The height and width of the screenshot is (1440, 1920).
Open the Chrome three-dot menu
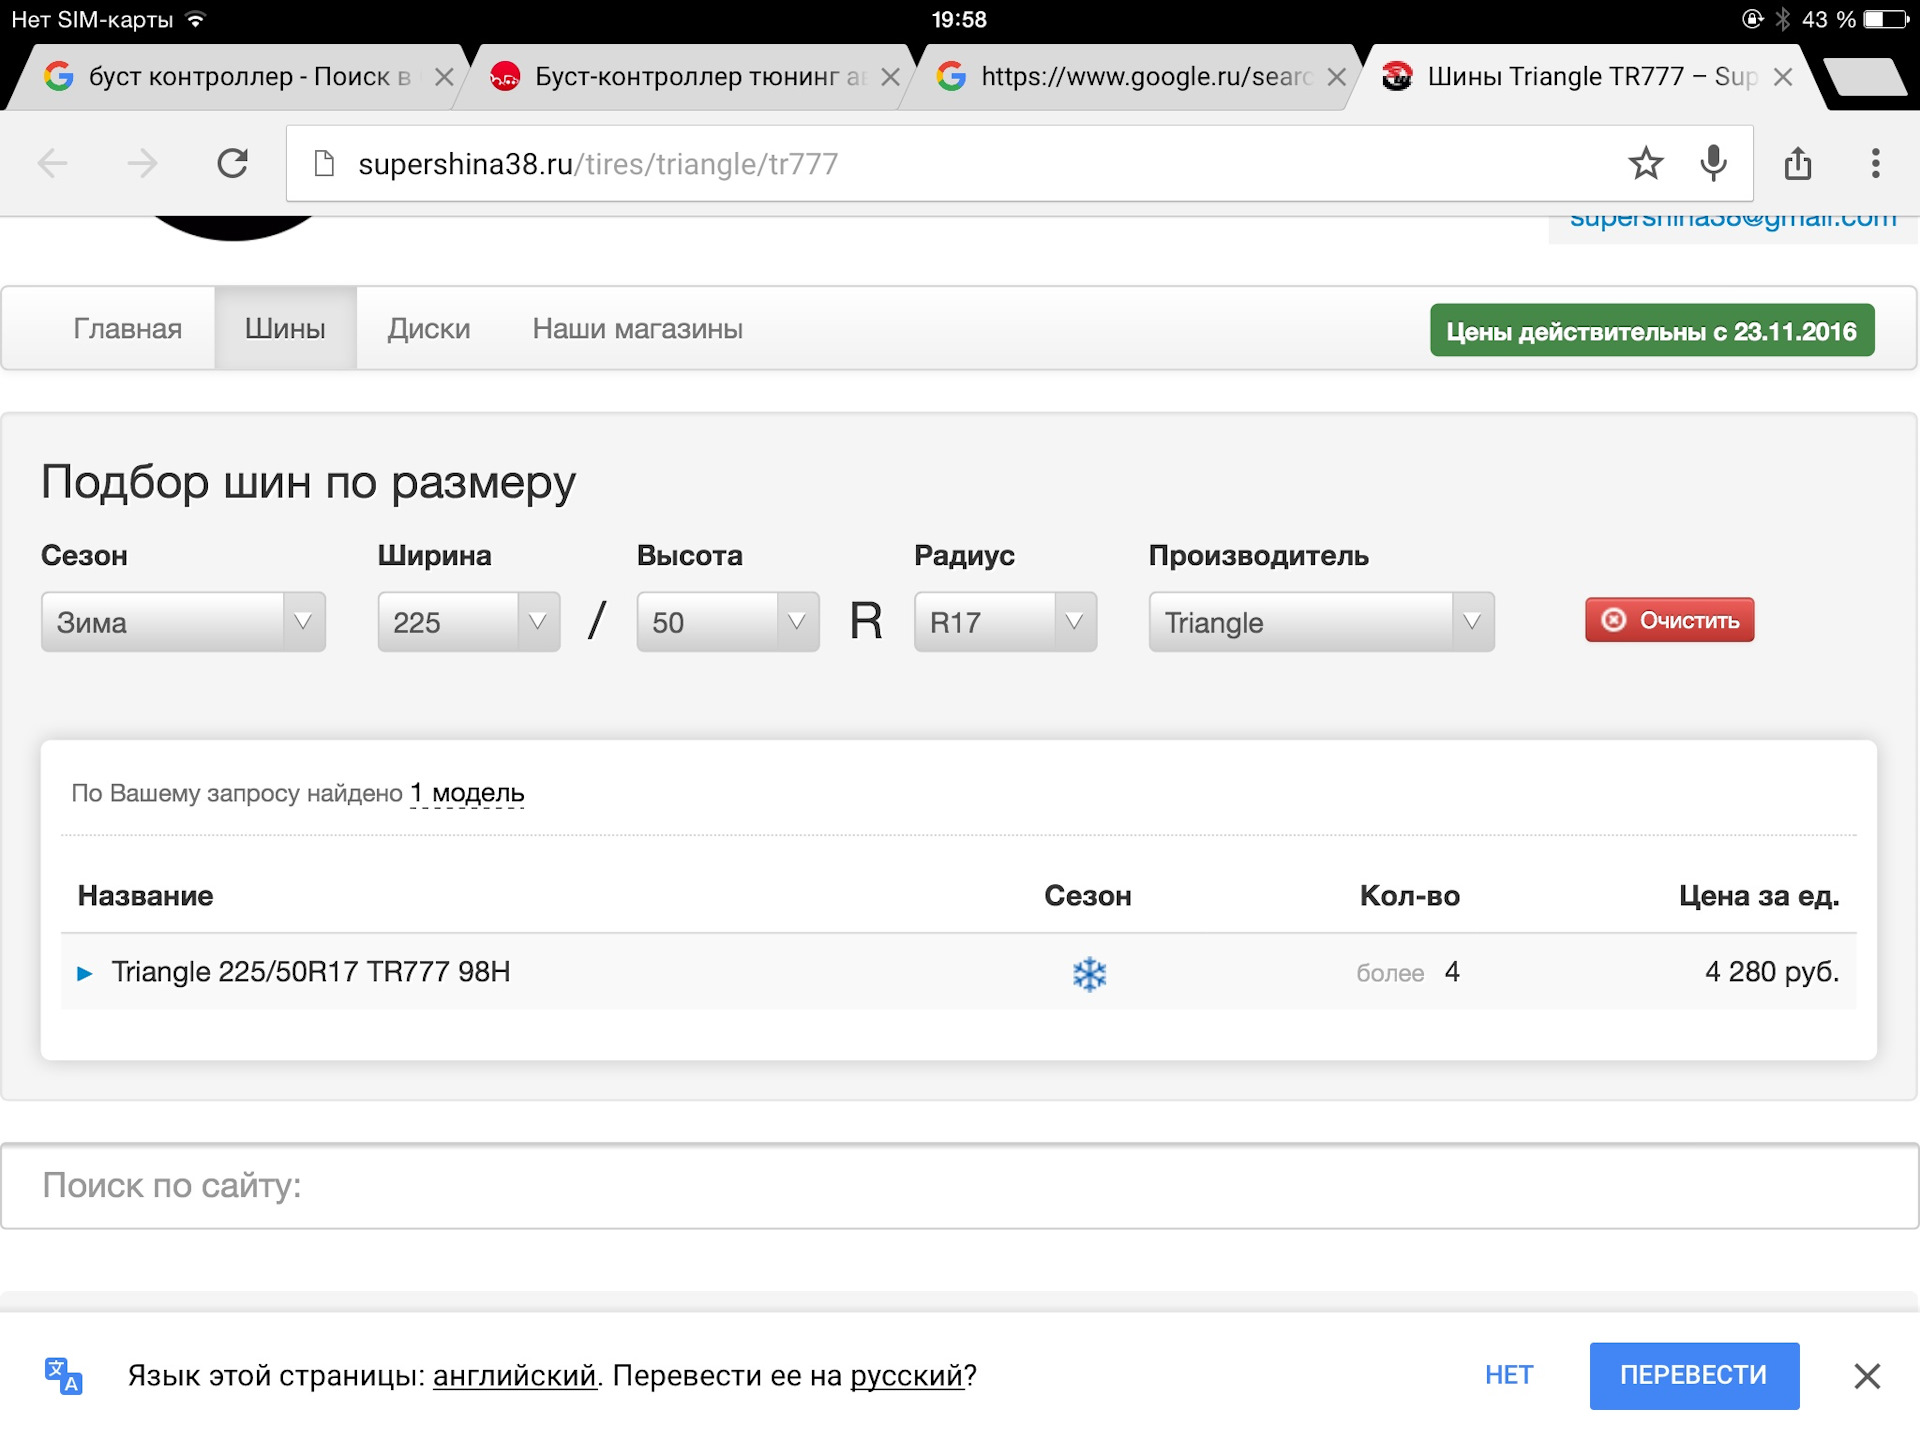click(x=1876, y=163)
